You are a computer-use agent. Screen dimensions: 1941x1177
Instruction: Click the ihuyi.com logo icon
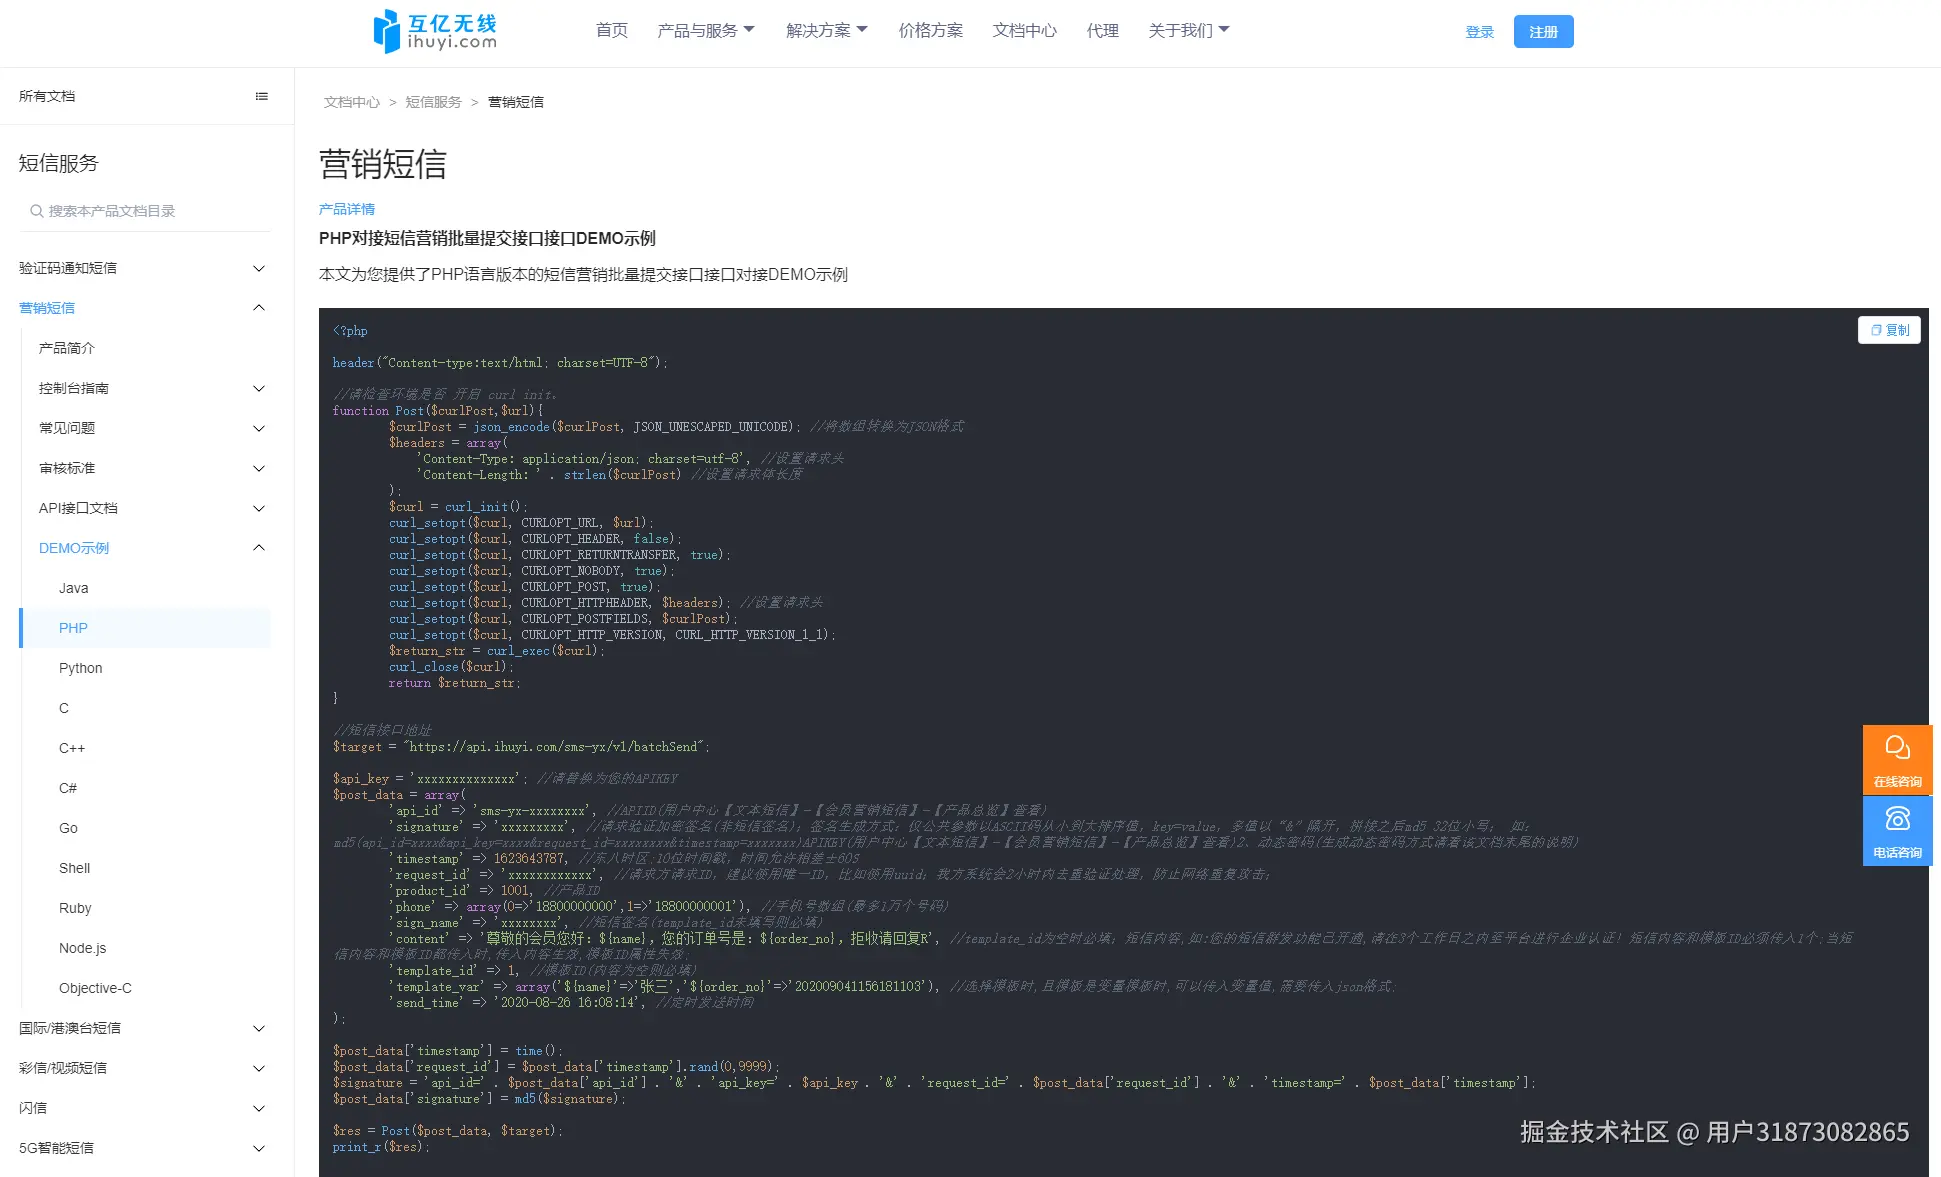pos(386,30)
